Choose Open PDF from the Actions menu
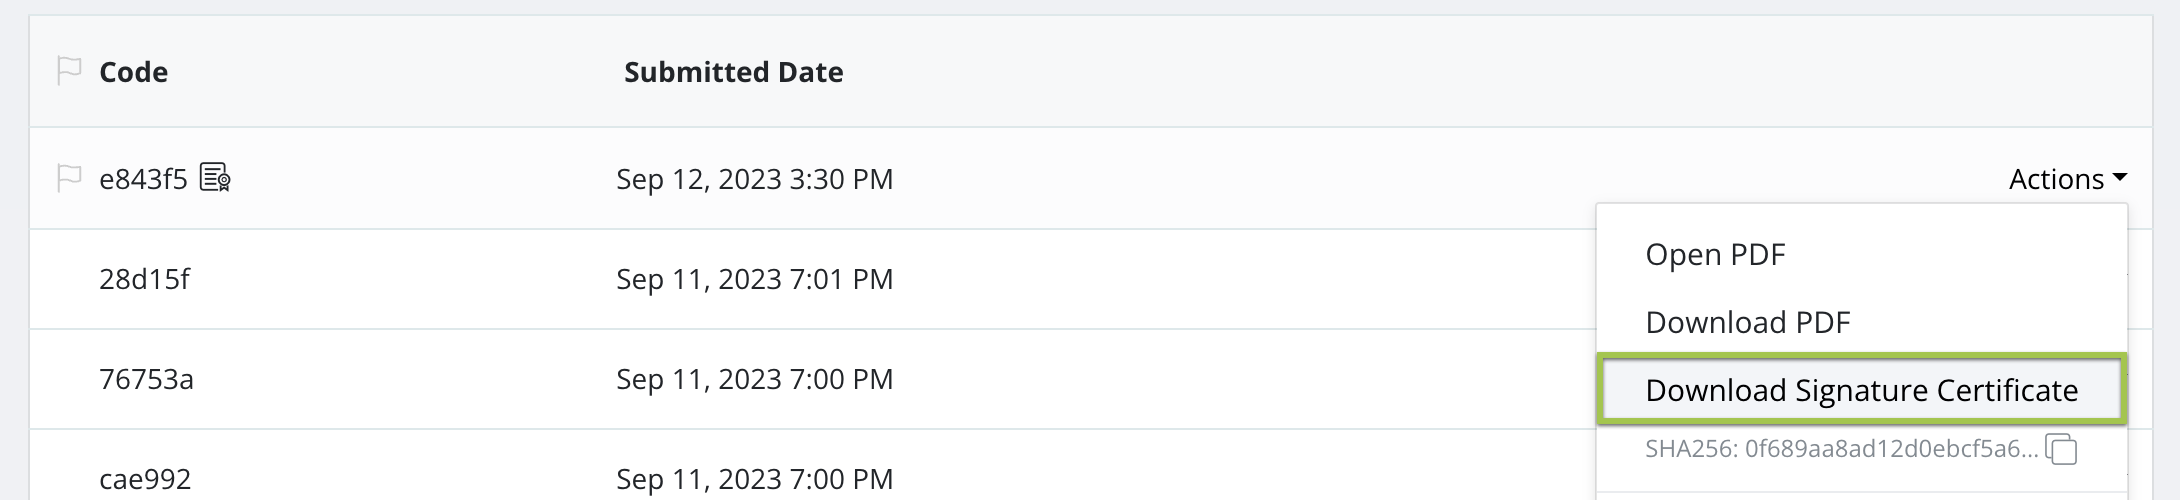This screenshot has width=2180, height=500. (1714, 254)
